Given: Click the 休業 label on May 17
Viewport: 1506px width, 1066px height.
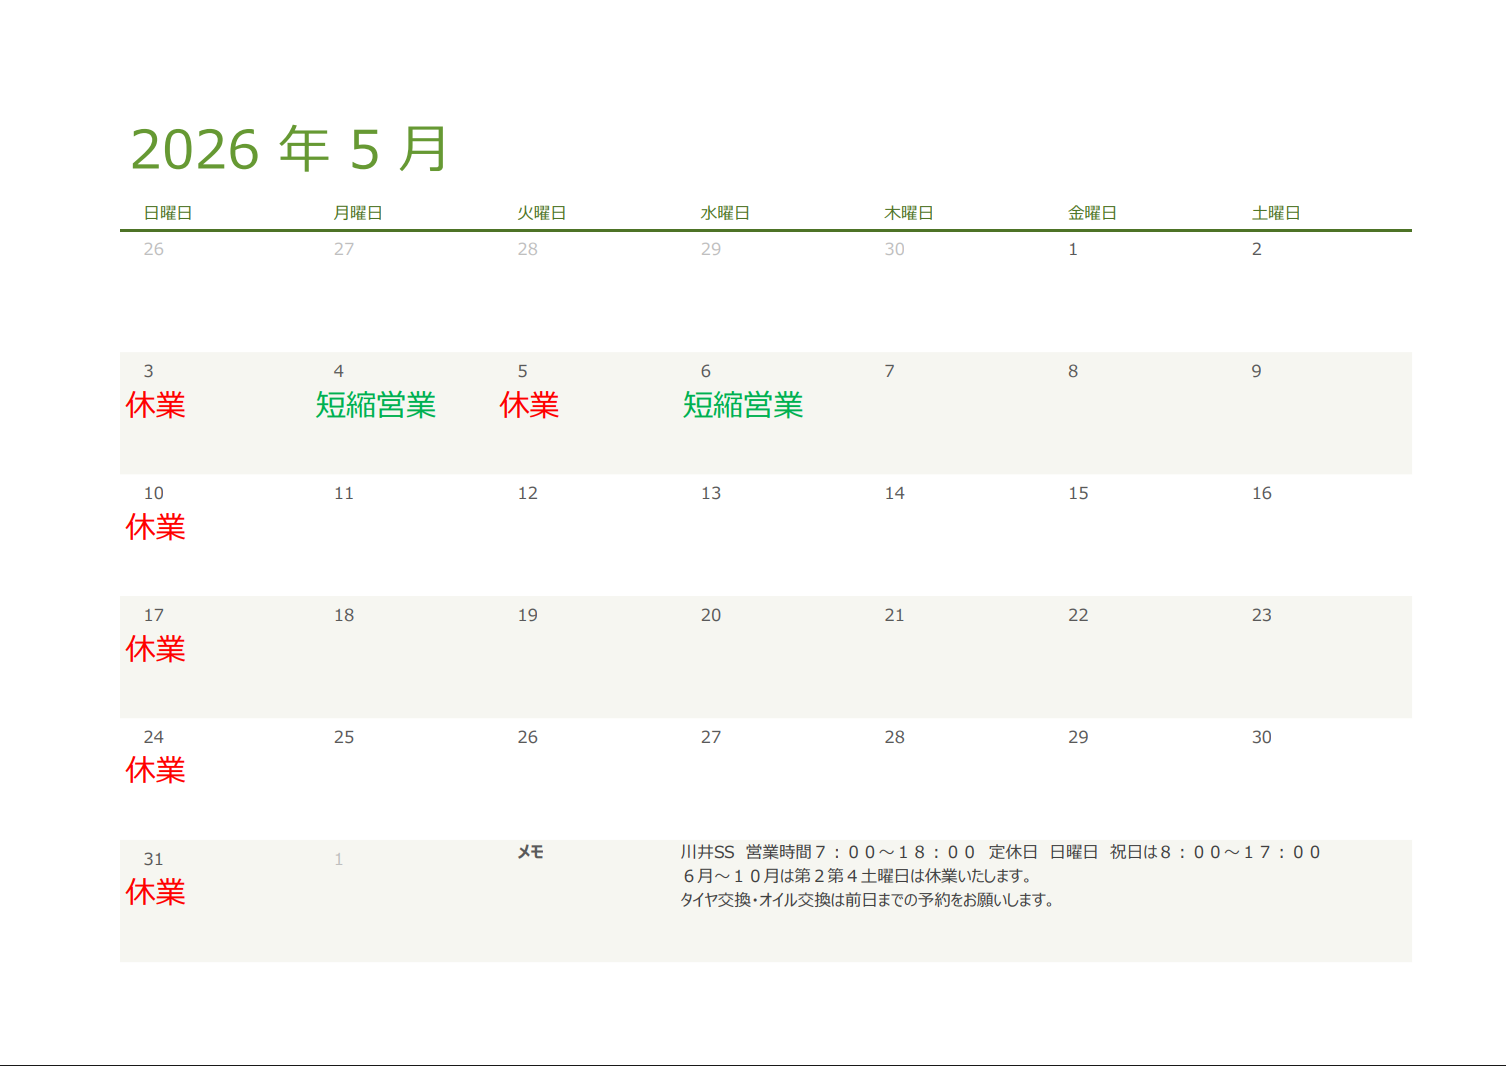Looking at the screenshot, I should [156, 649].
